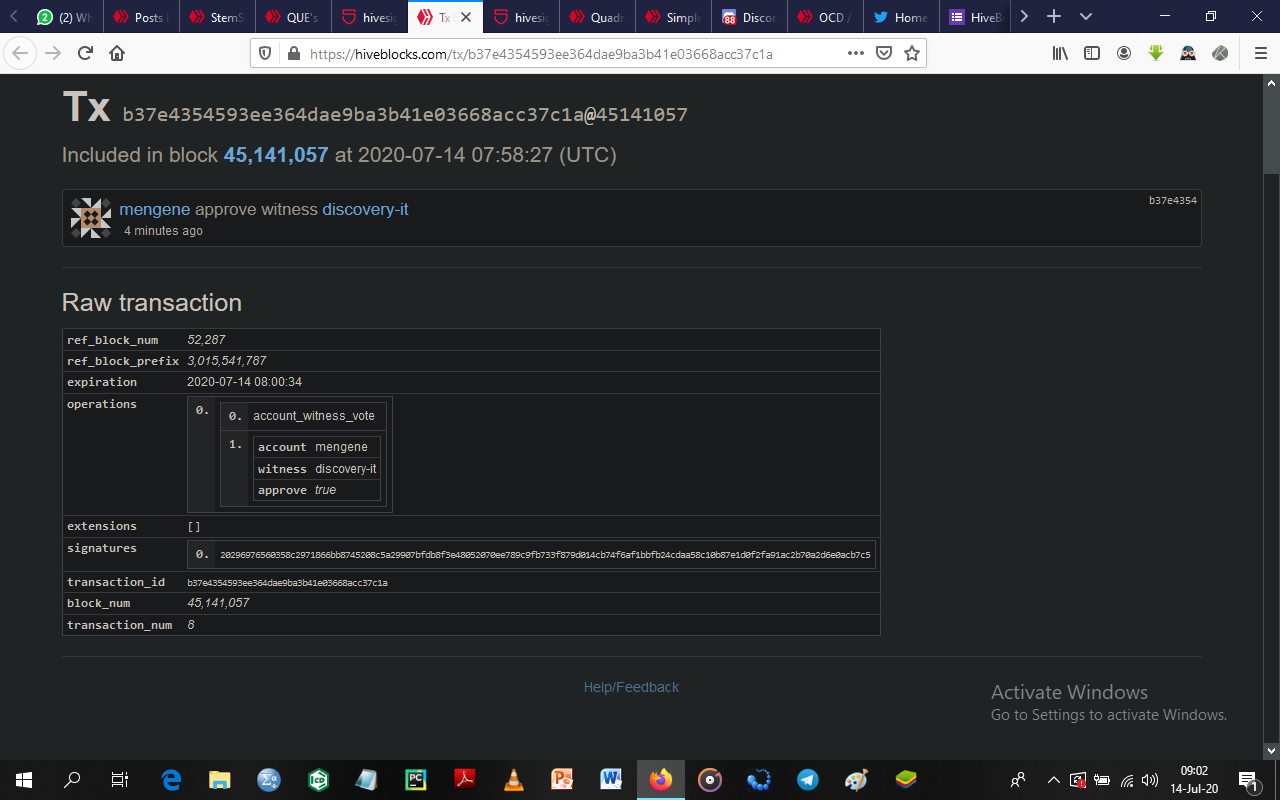Open the Action Center notifications

(x=1248, y=779)
